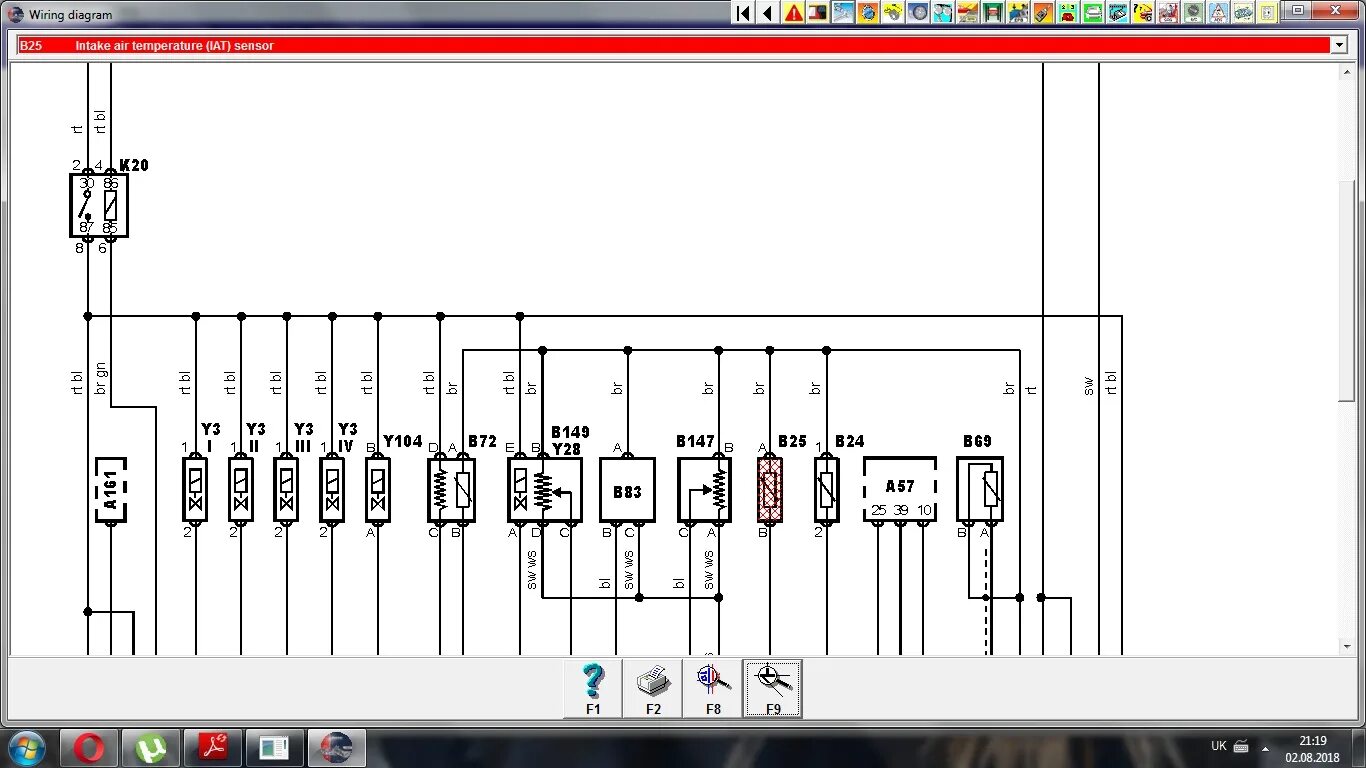Select the B69 sensor component
Screen dimensions: 1366x768
tap(980, 490)
